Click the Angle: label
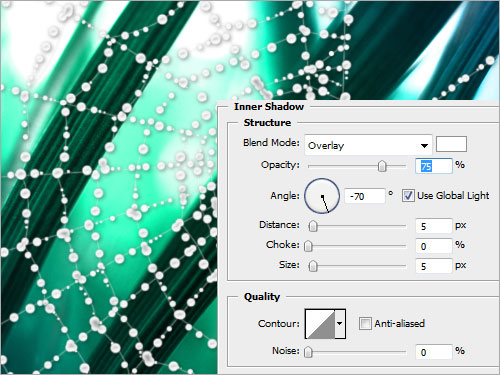 click(285, 196)
